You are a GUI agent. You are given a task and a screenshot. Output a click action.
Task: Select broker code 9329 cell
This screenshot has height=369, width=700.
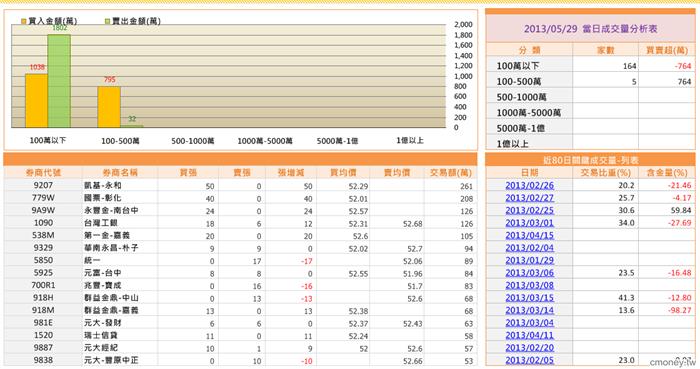point(43,248)
